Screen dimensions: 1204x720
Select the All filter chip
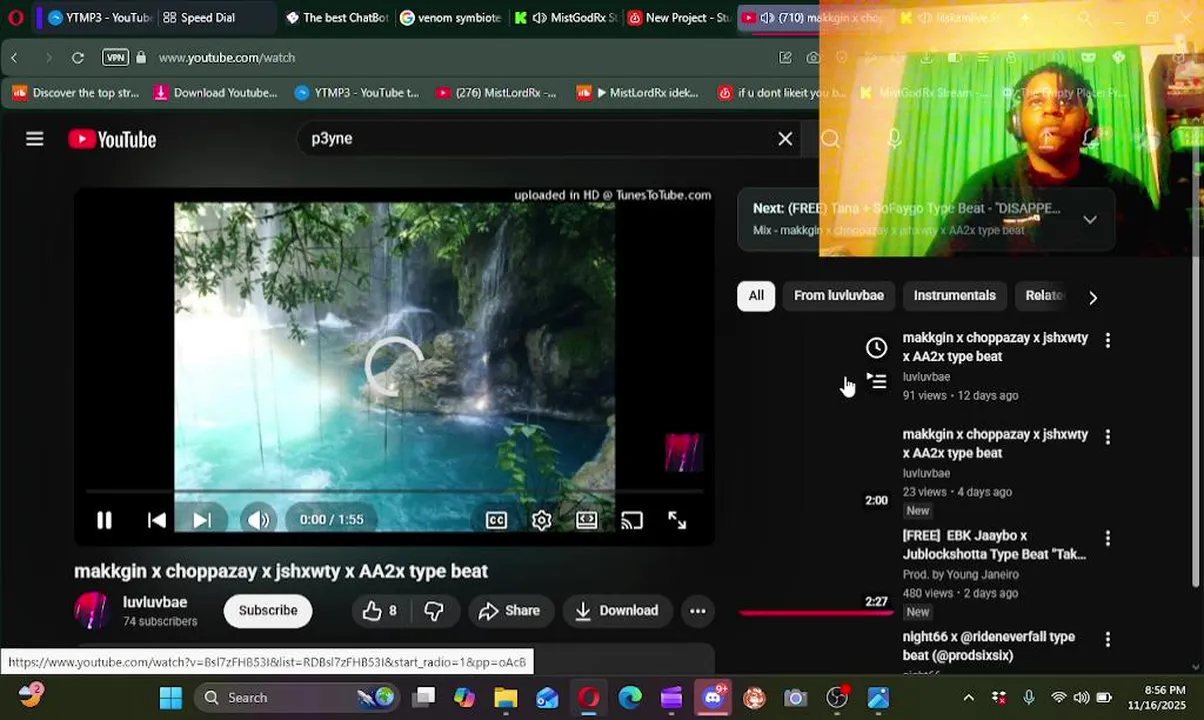click(756, 296)
